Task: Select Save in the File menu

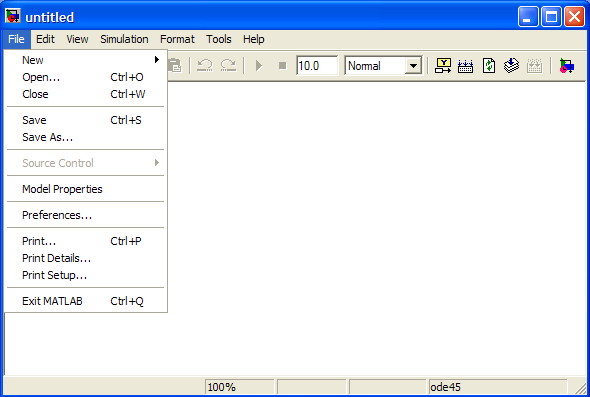Action: point(85,120)
